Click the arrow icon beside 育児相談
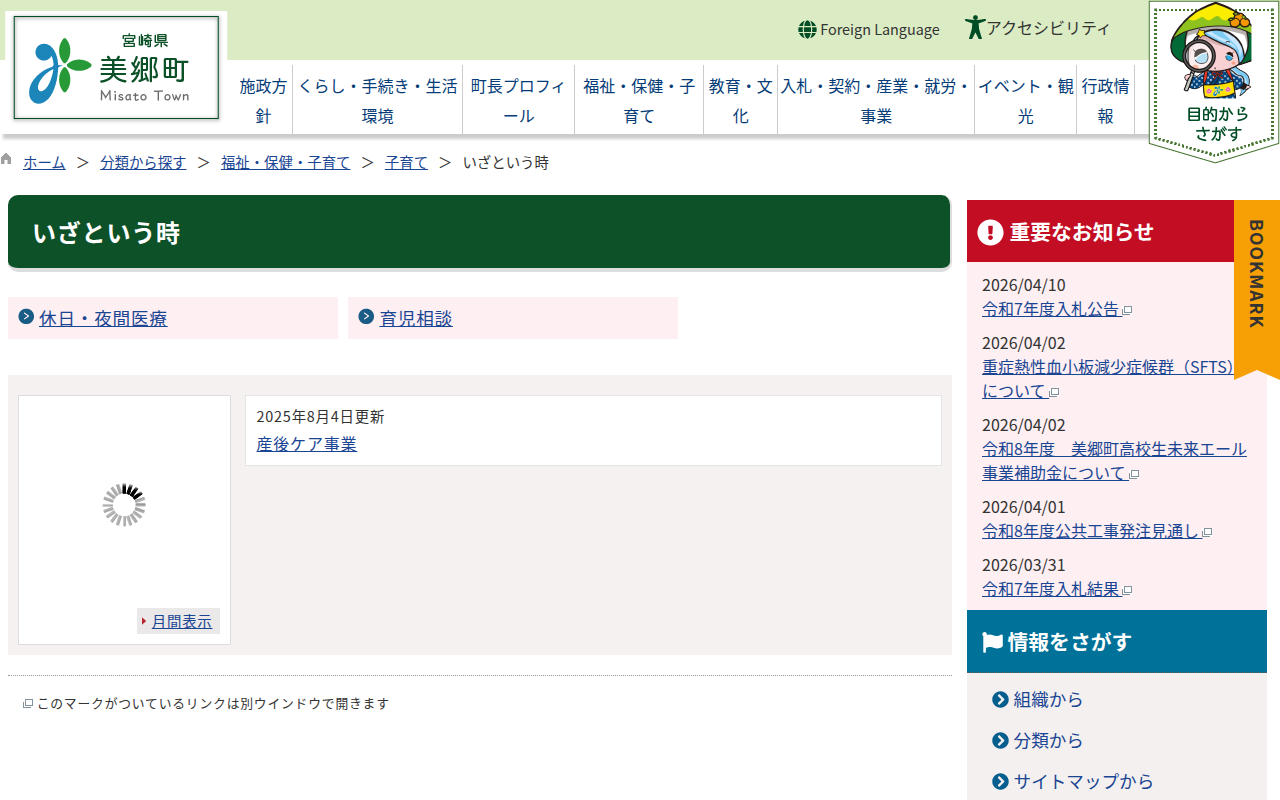 (x=366, y=317)
